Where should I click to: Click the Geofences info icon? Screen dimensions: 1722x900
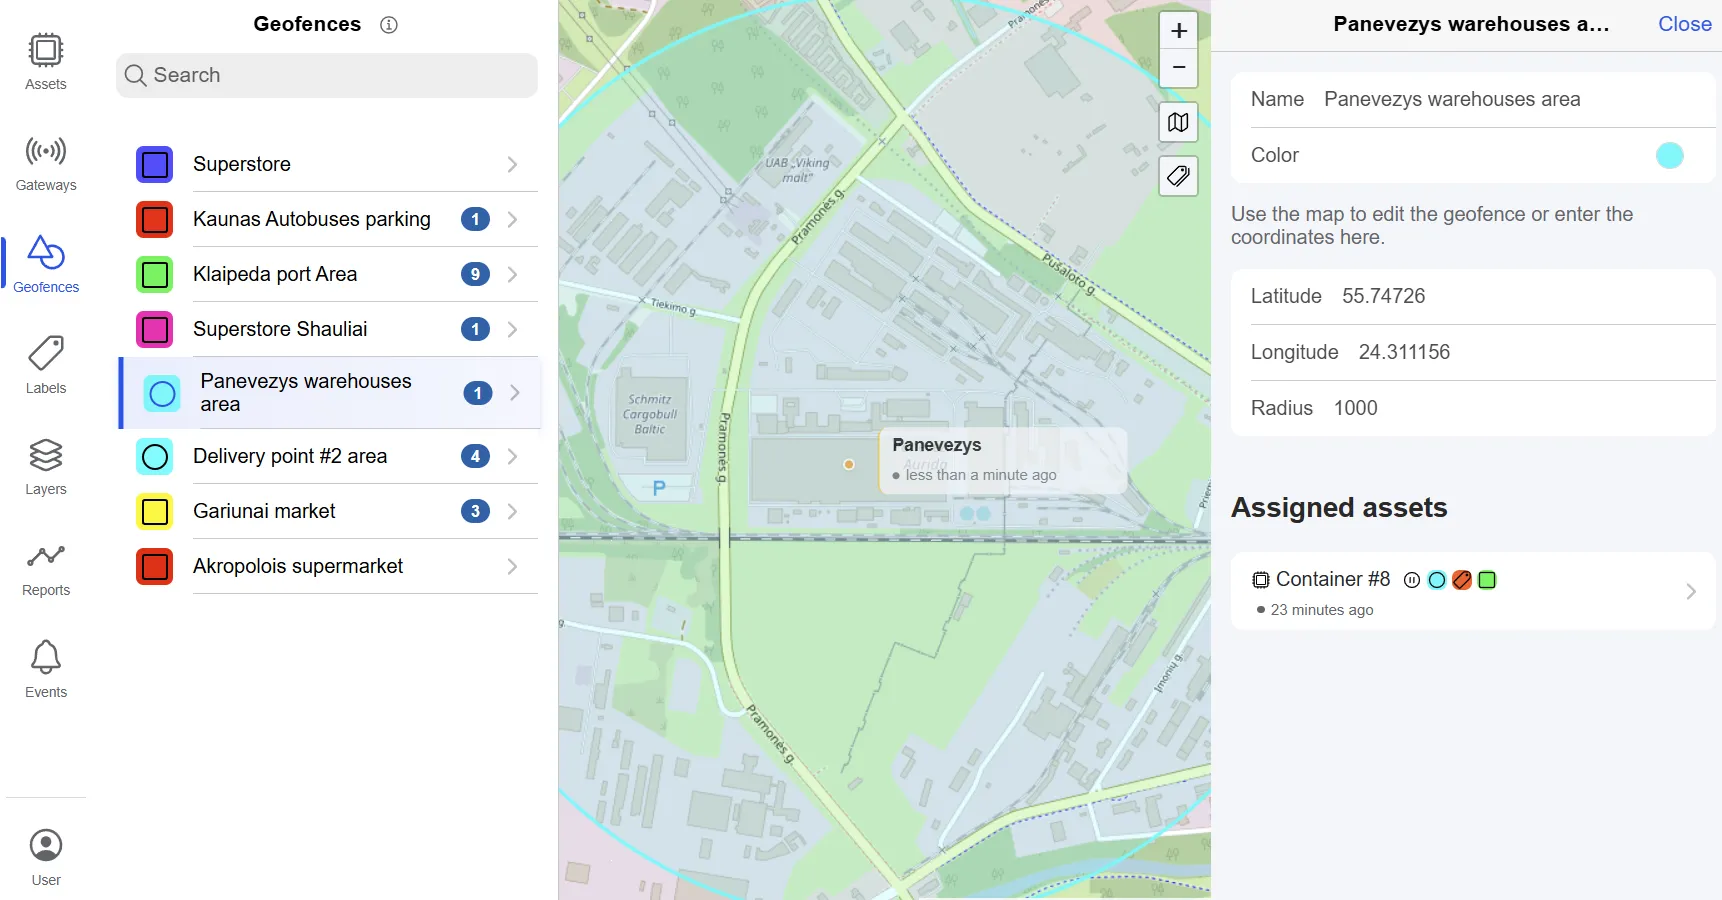coord(389,25)
